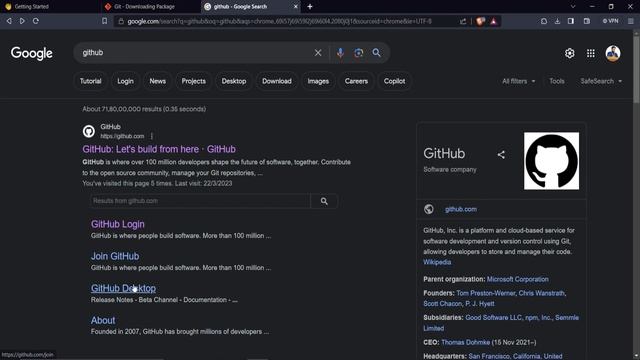
Task: Filter results by News chip
Action: pos(158,81)
